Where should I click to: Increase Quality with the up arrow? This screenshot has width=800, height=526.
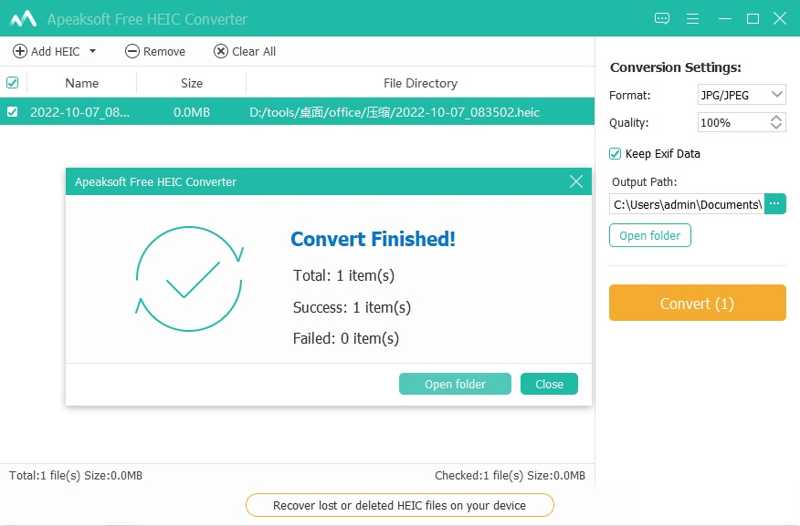(776, 118)
